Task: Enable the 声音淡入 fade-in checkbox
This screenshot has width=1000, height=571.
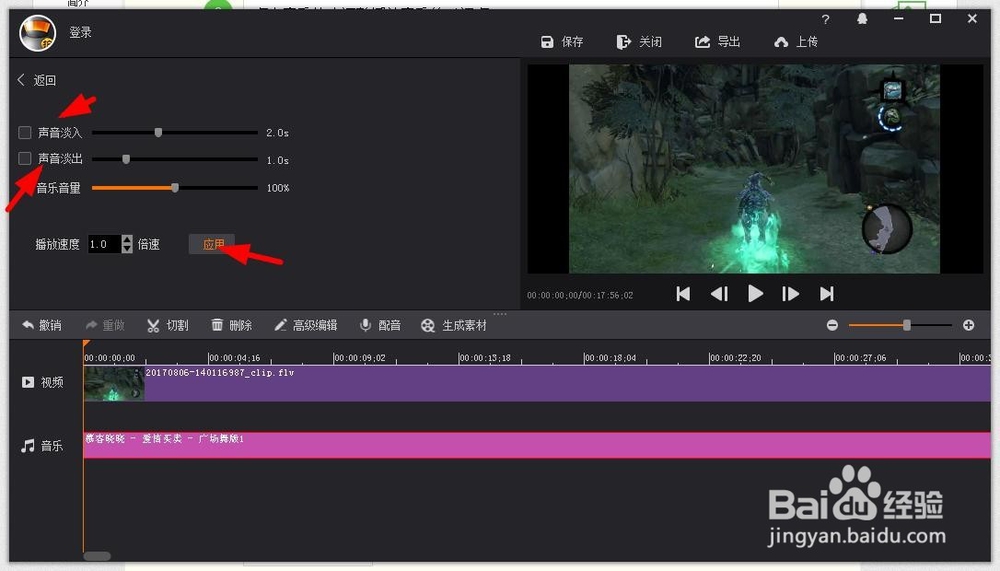Action: (25, 132)
